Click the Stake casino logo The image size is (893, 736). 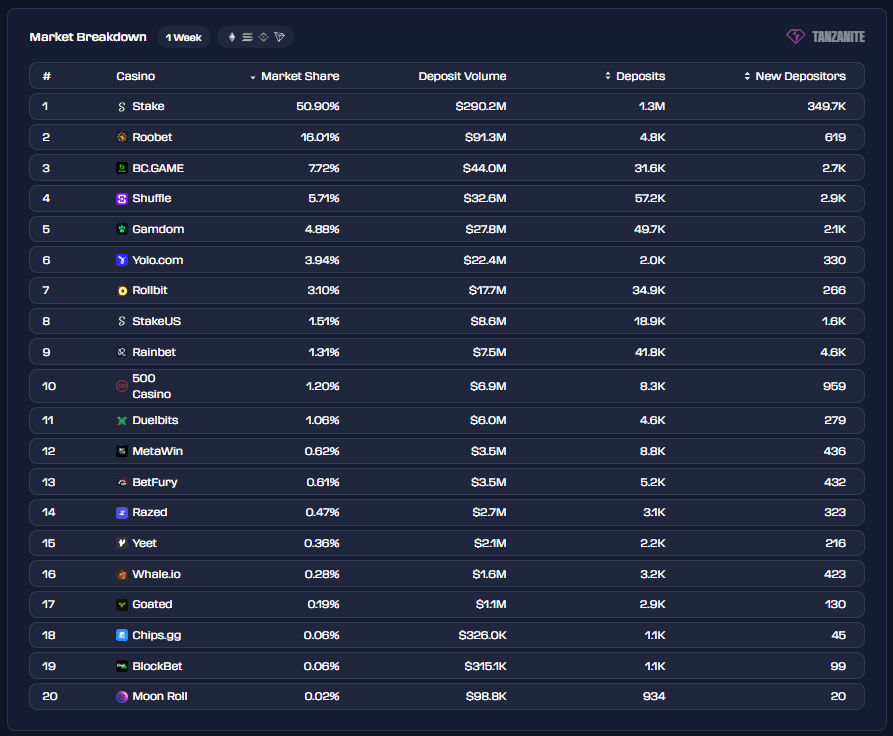coord(121,107)
